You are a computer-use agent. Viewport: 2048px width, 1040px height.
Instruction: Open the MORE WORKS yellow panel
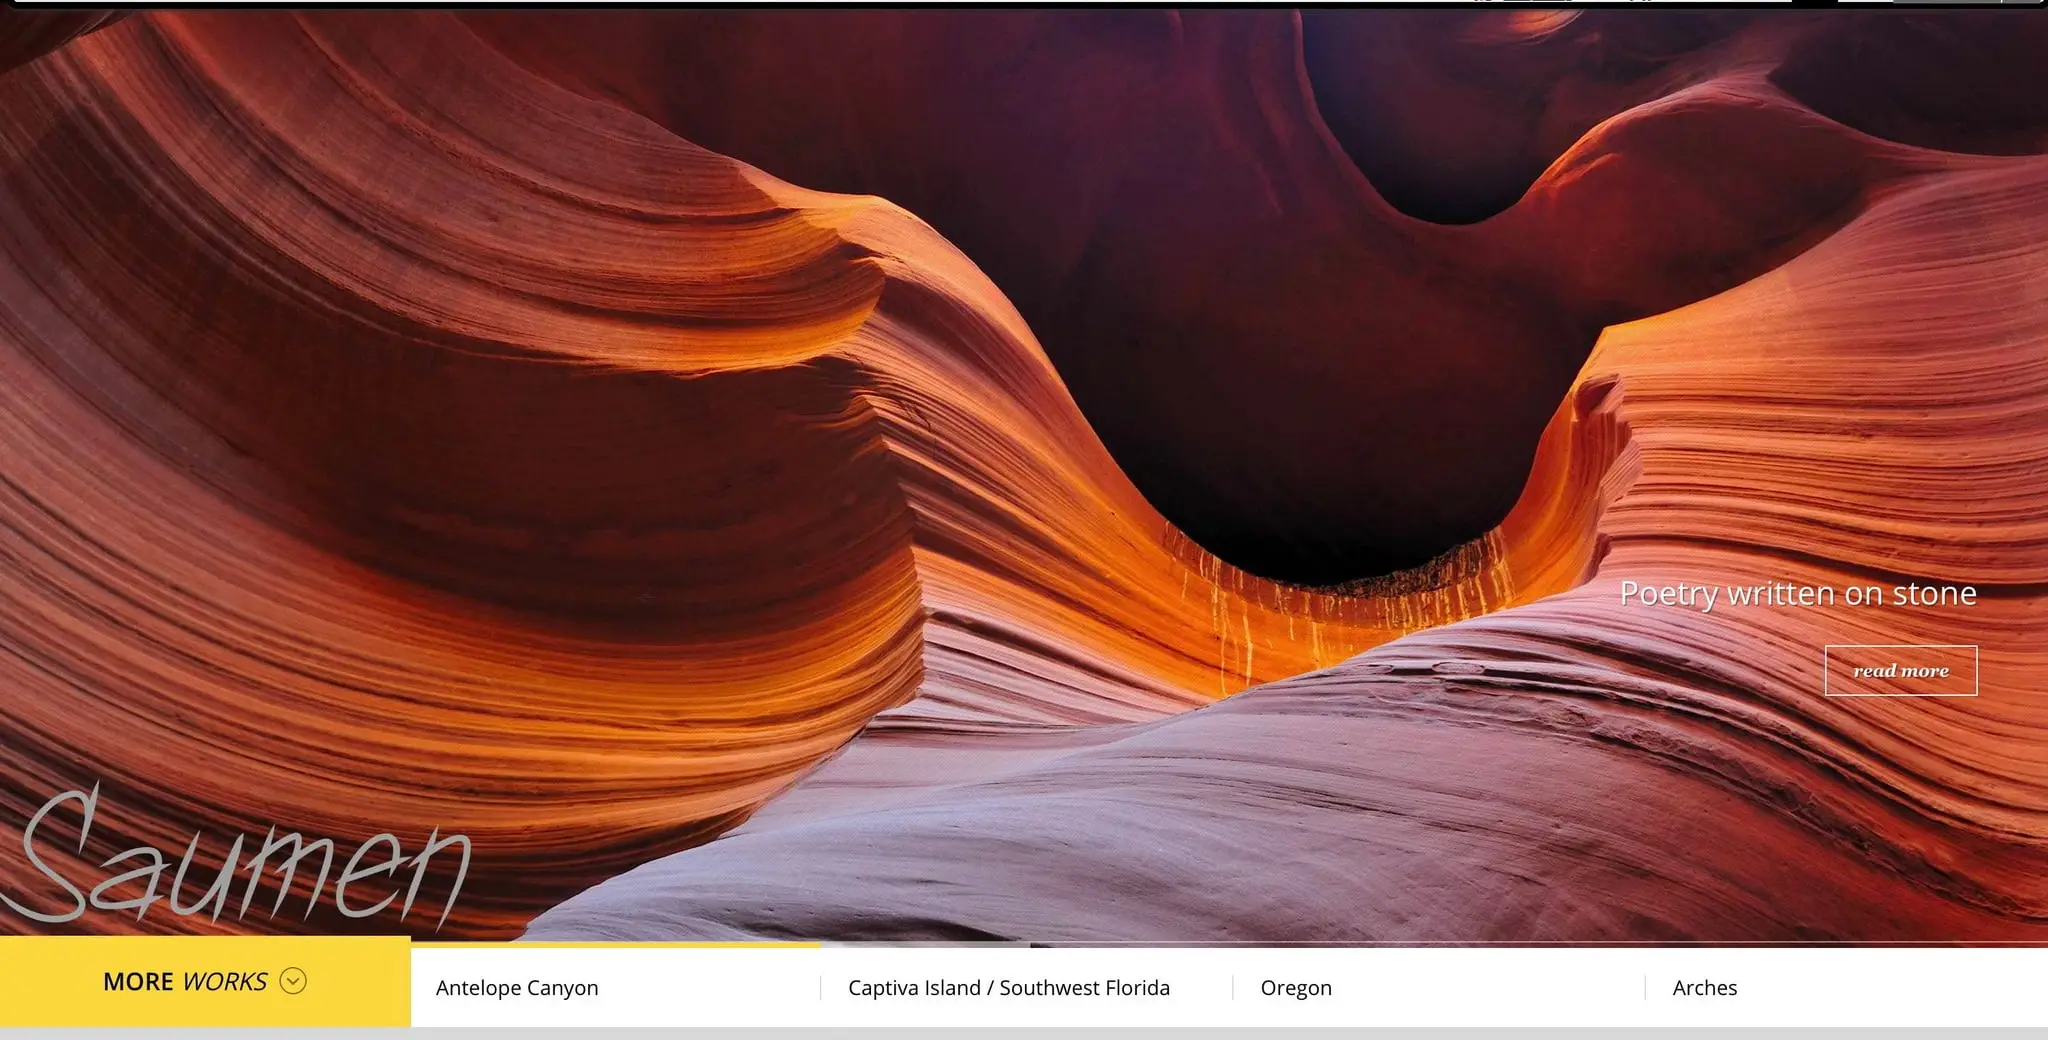point(205,981)
